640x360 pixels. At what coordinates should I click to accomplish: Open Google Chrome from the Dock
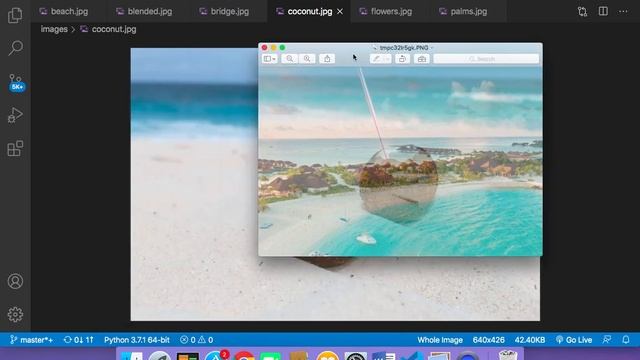click(244, 356)
